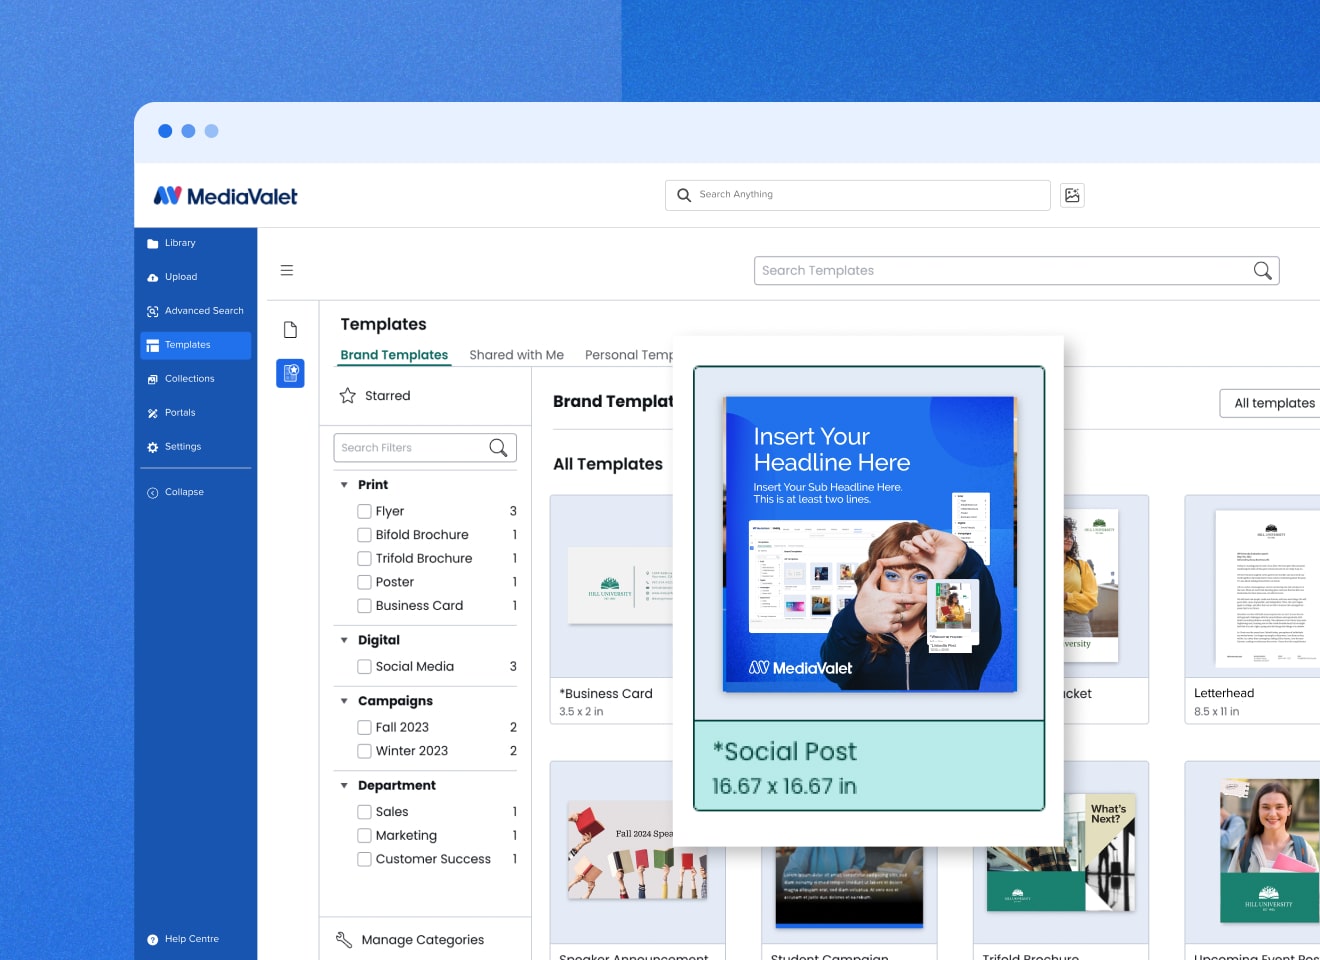1320x960 pixels.
Task: Switch to Personal Templates tab
Action: (x=629, y=355)
